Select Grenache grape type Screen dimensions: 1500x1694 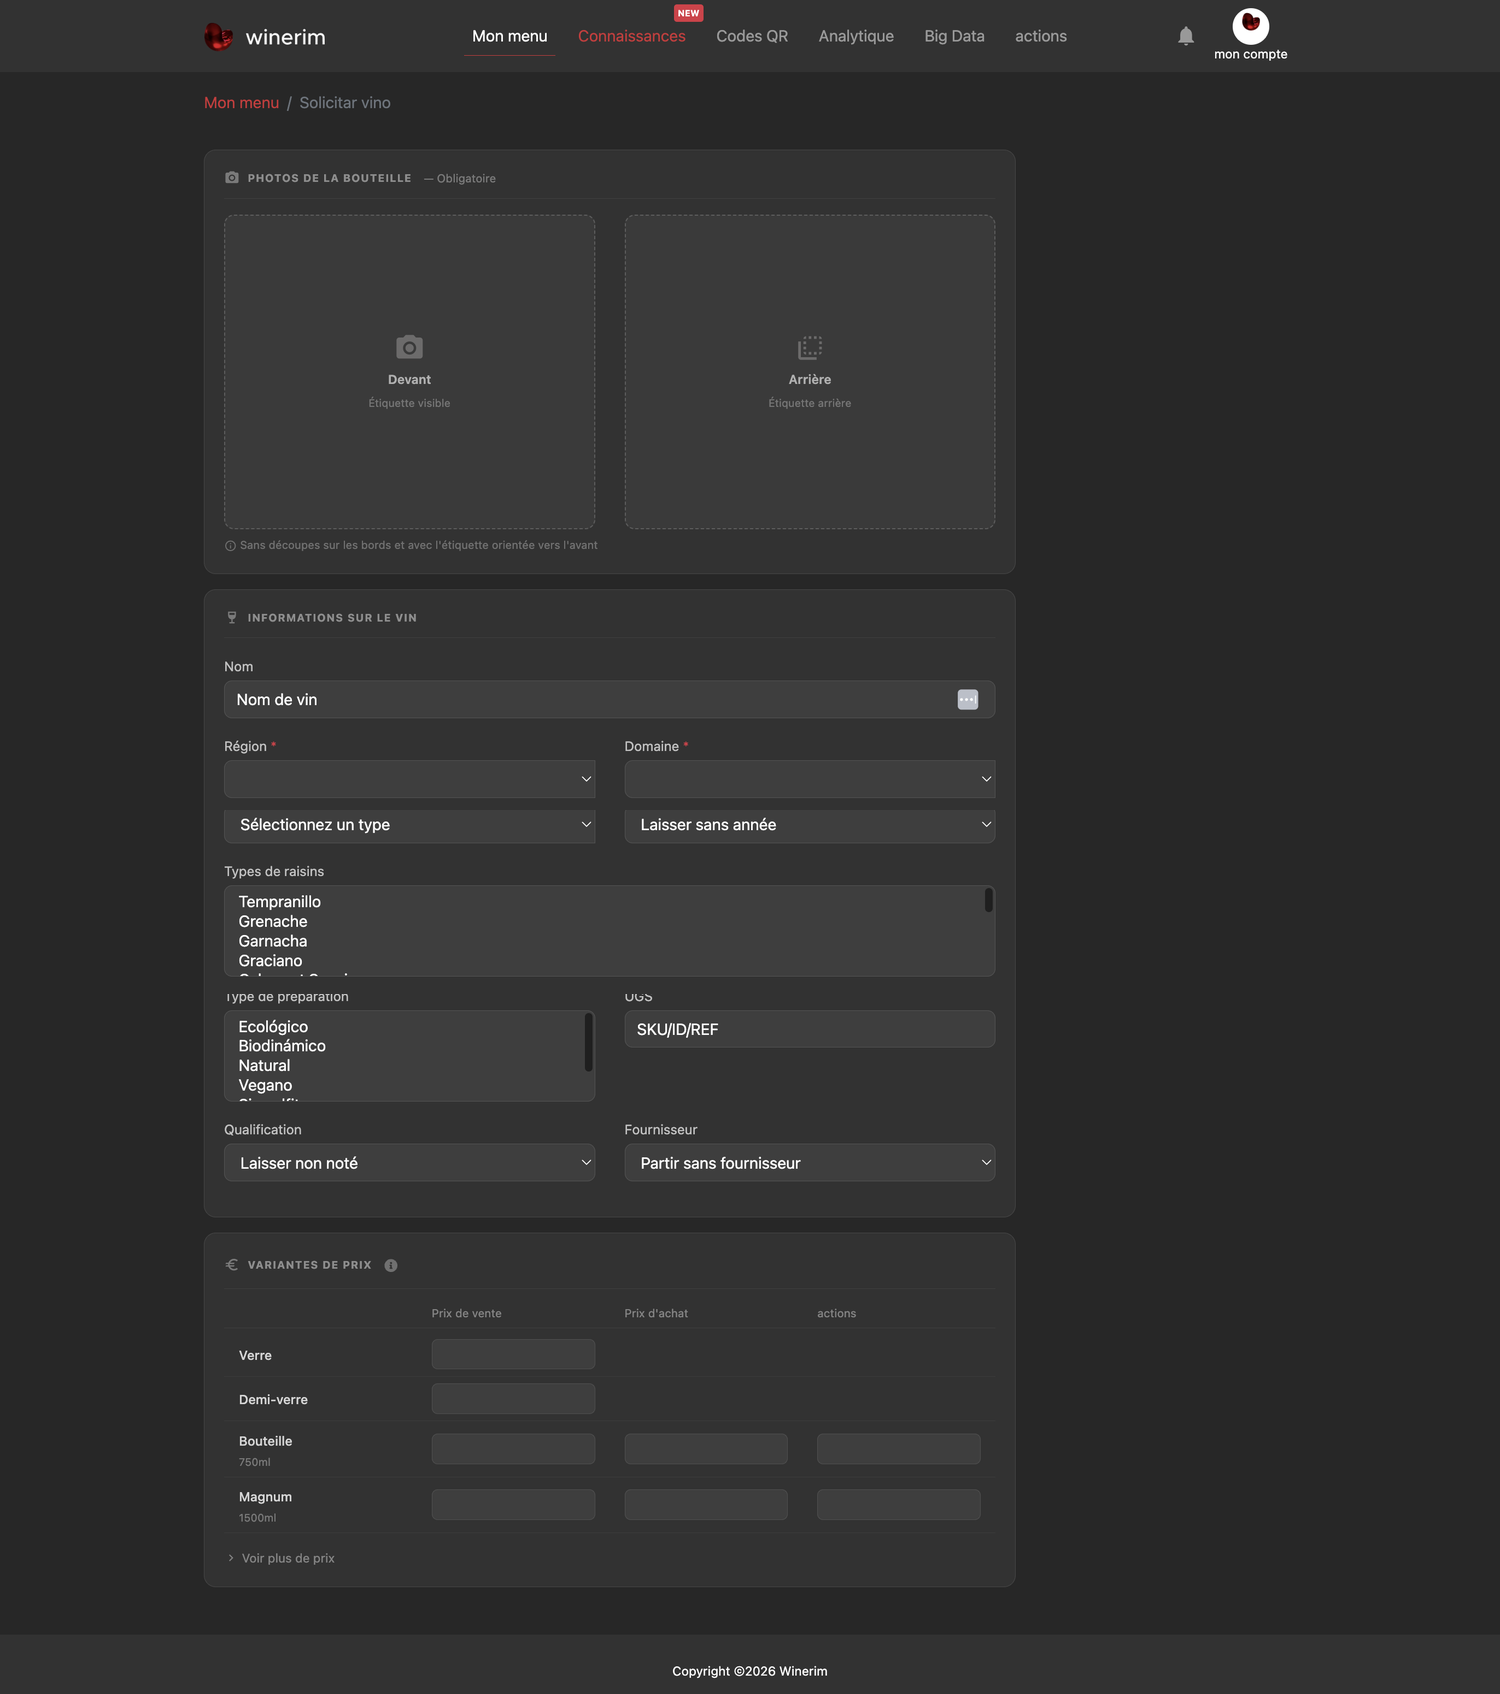click(273, 922)
